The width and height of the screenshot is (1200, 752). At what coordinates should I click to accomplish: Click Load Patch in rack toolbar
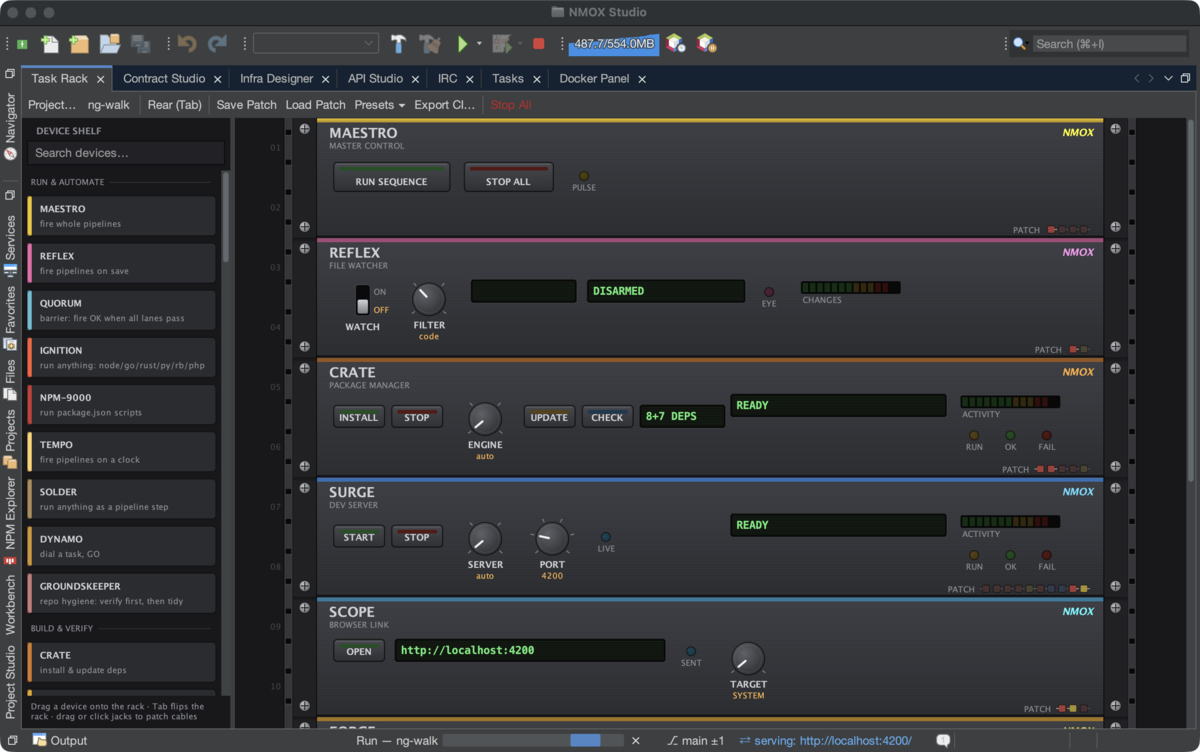(315, 105)
